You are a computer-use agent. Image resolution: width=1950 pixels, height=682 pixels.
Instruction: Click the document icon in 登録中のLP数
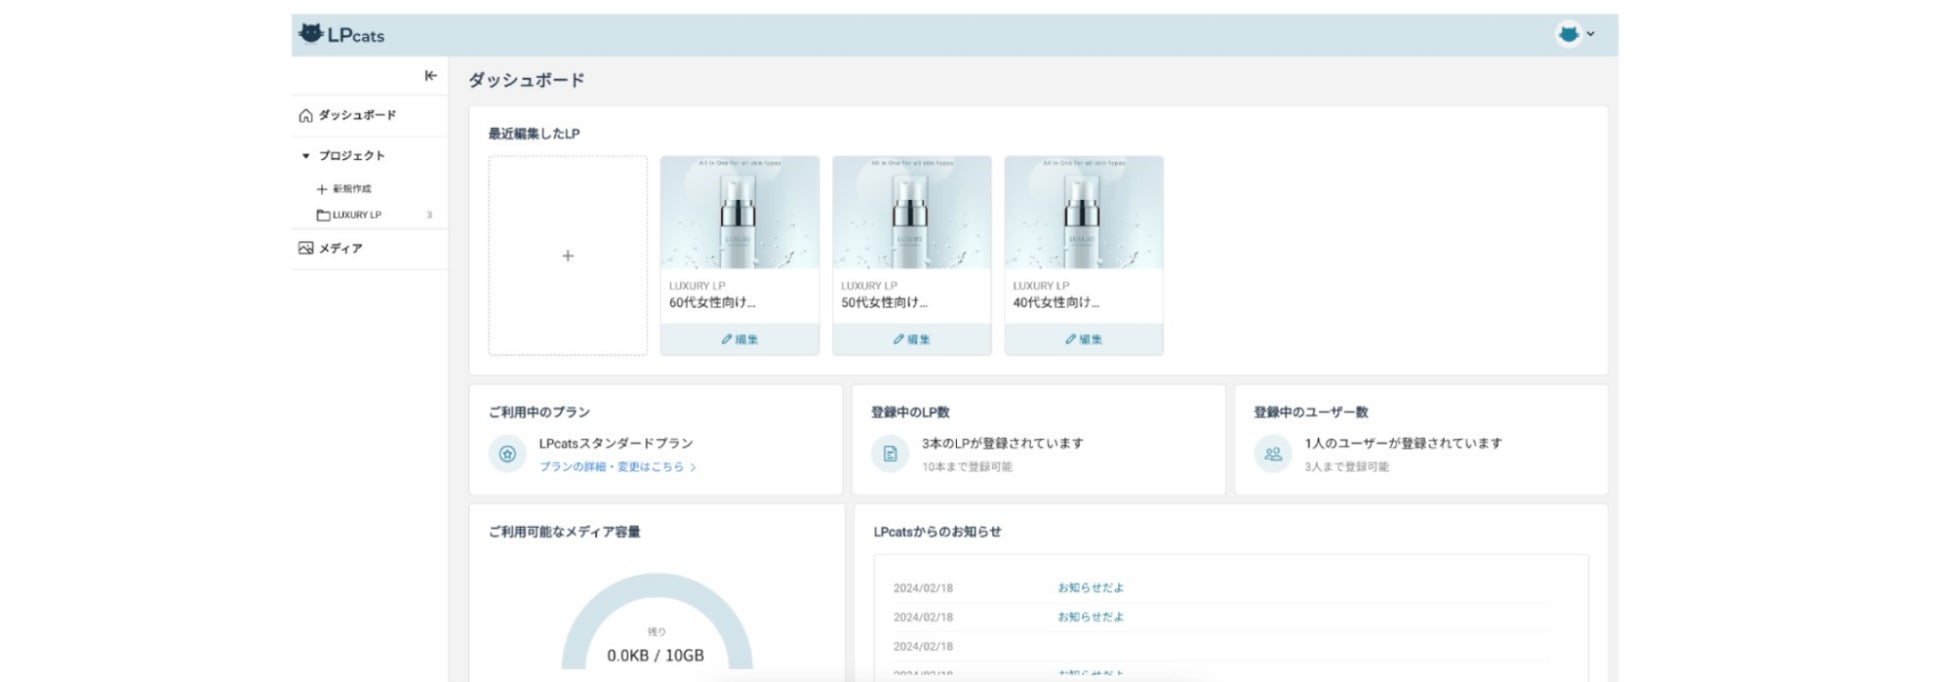tap(890, 454)
